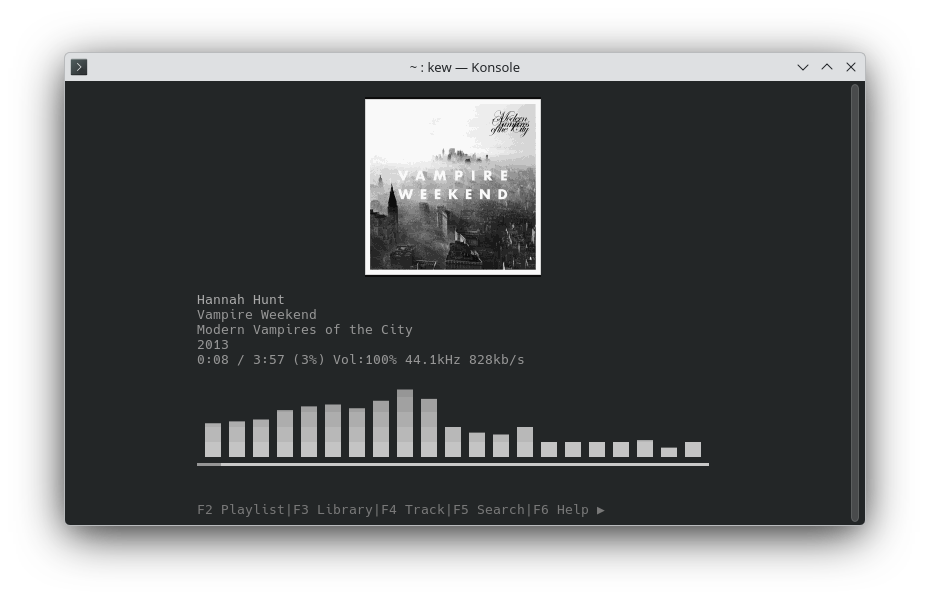Click the arrow after F6 Help
Image resolution: width=930 pixels, height=602 pixels.
(600, 510)
